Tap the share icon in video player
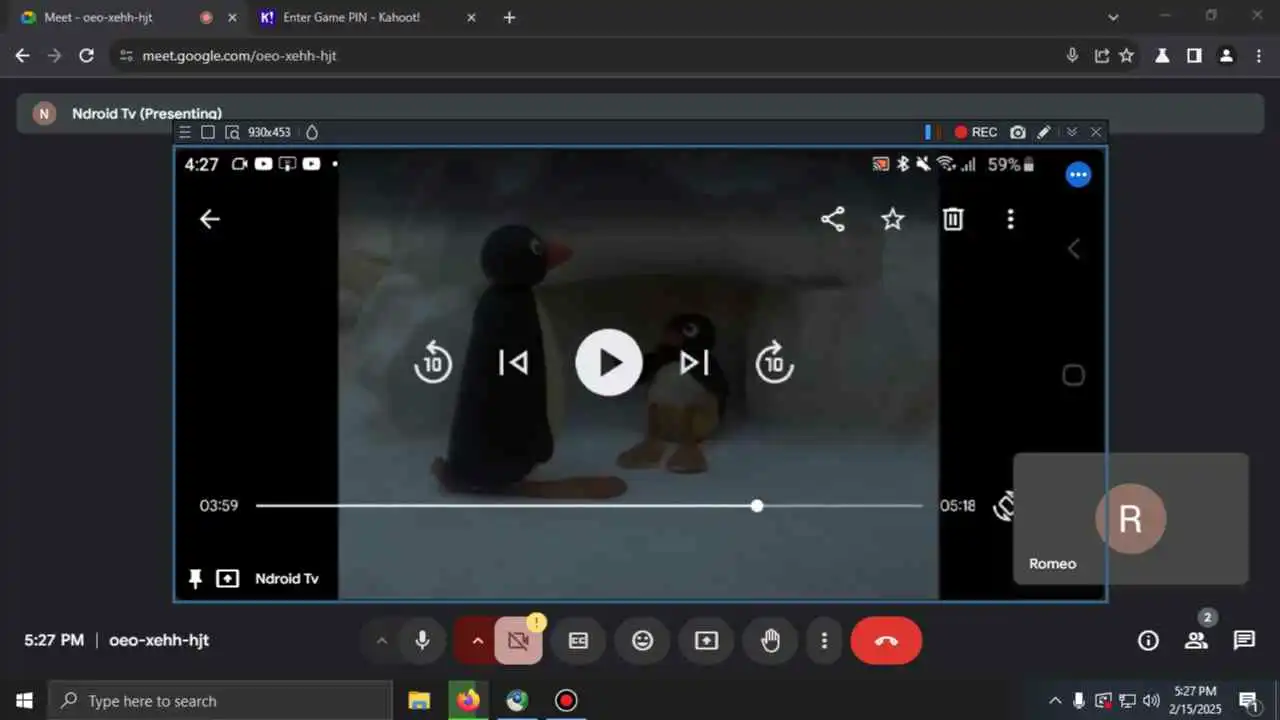This screenshot has height=720, width=1280. [x=832, y=219]
